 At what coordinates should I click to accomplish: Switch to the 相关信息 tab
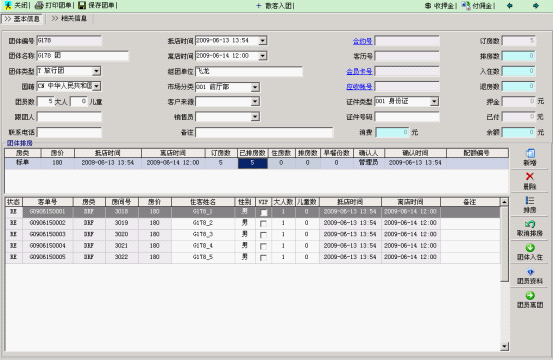(x=69, y=18)
